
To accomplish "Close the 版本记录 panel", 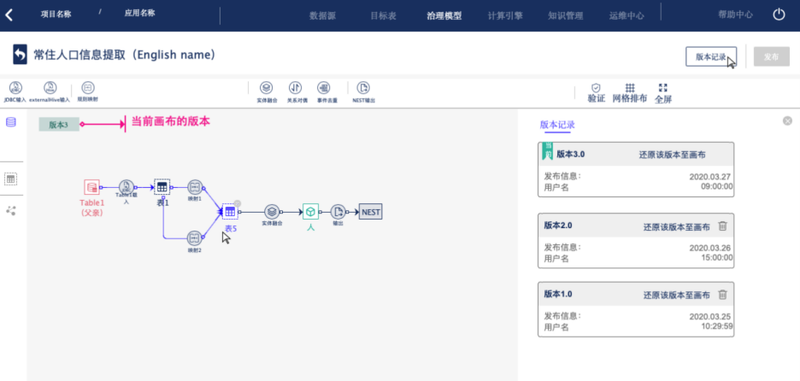I will [787, 121].
